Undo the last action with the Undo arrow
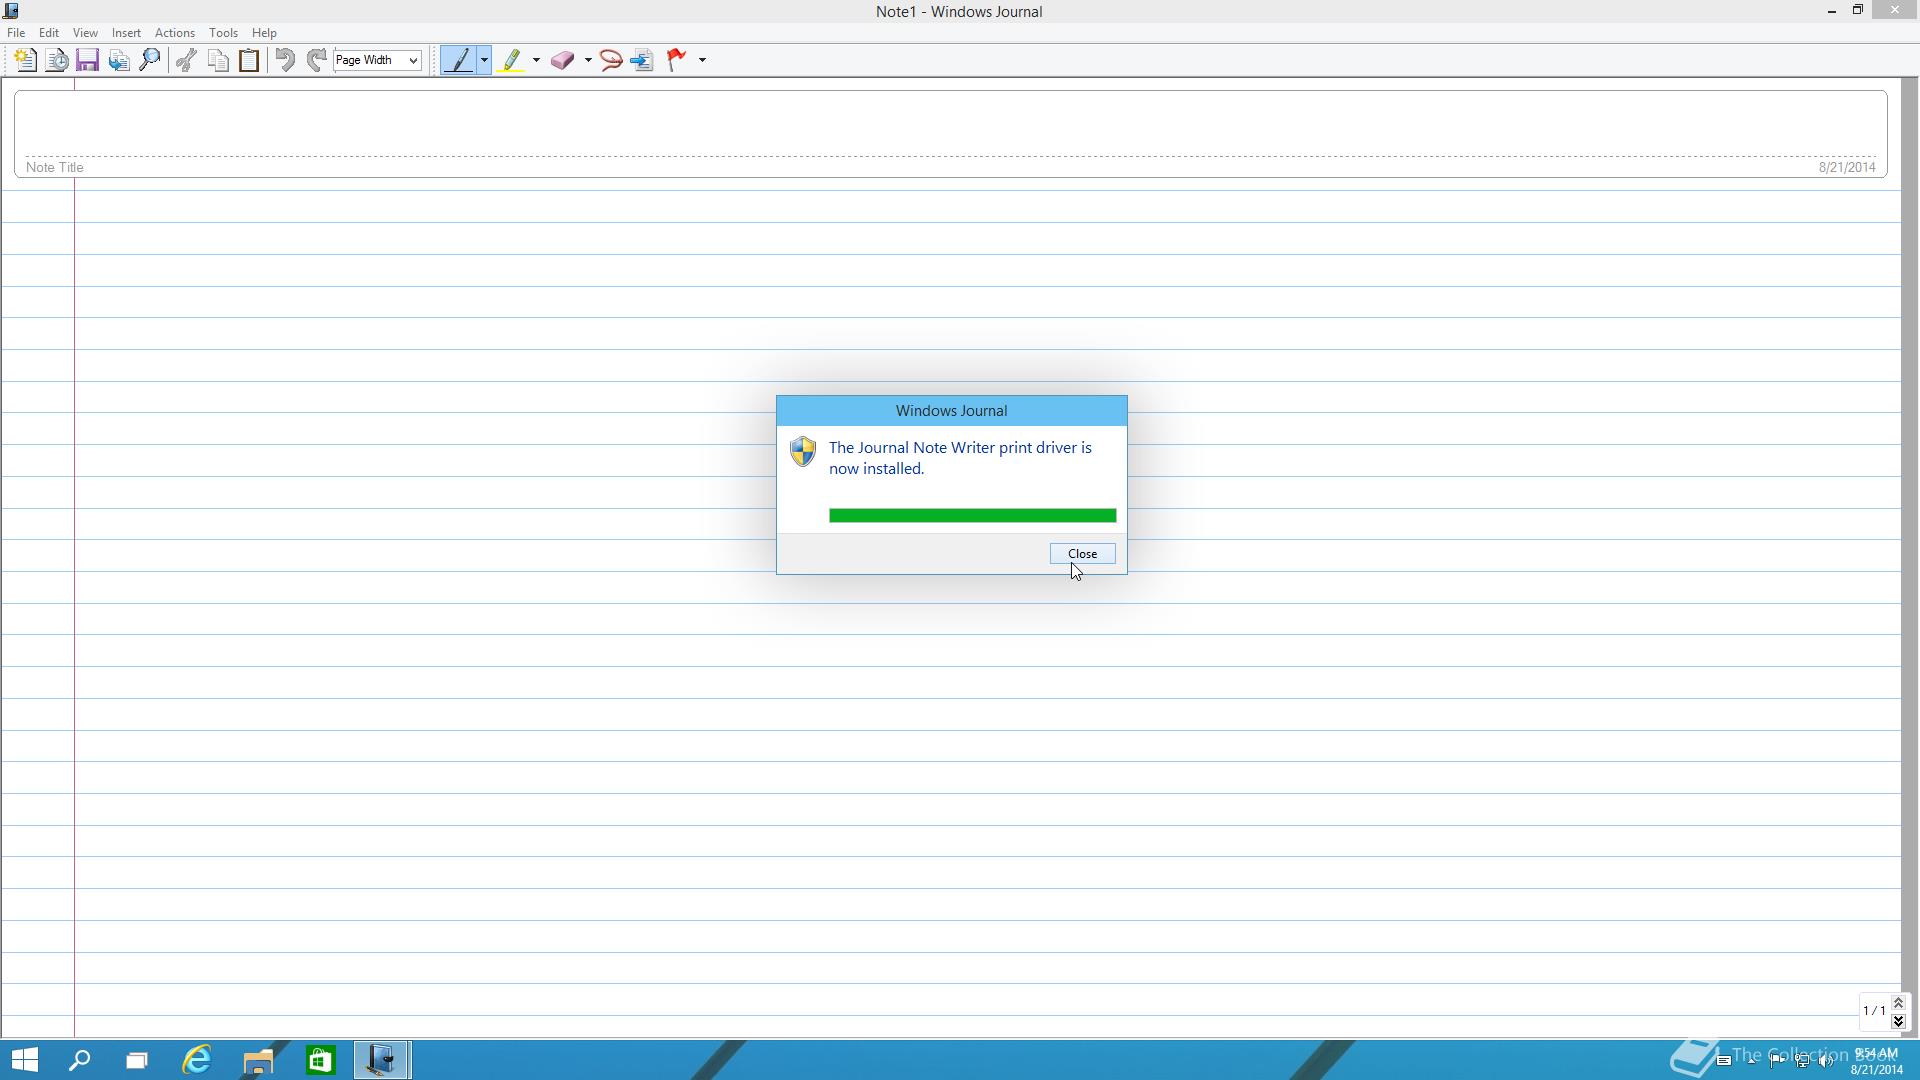 click(x=285, y=60)
